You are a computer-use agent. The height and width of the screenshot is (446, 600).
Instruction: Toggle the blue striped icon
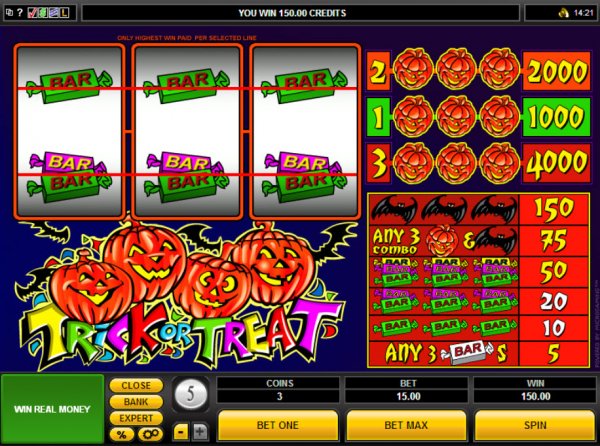[x=53, y=13]
